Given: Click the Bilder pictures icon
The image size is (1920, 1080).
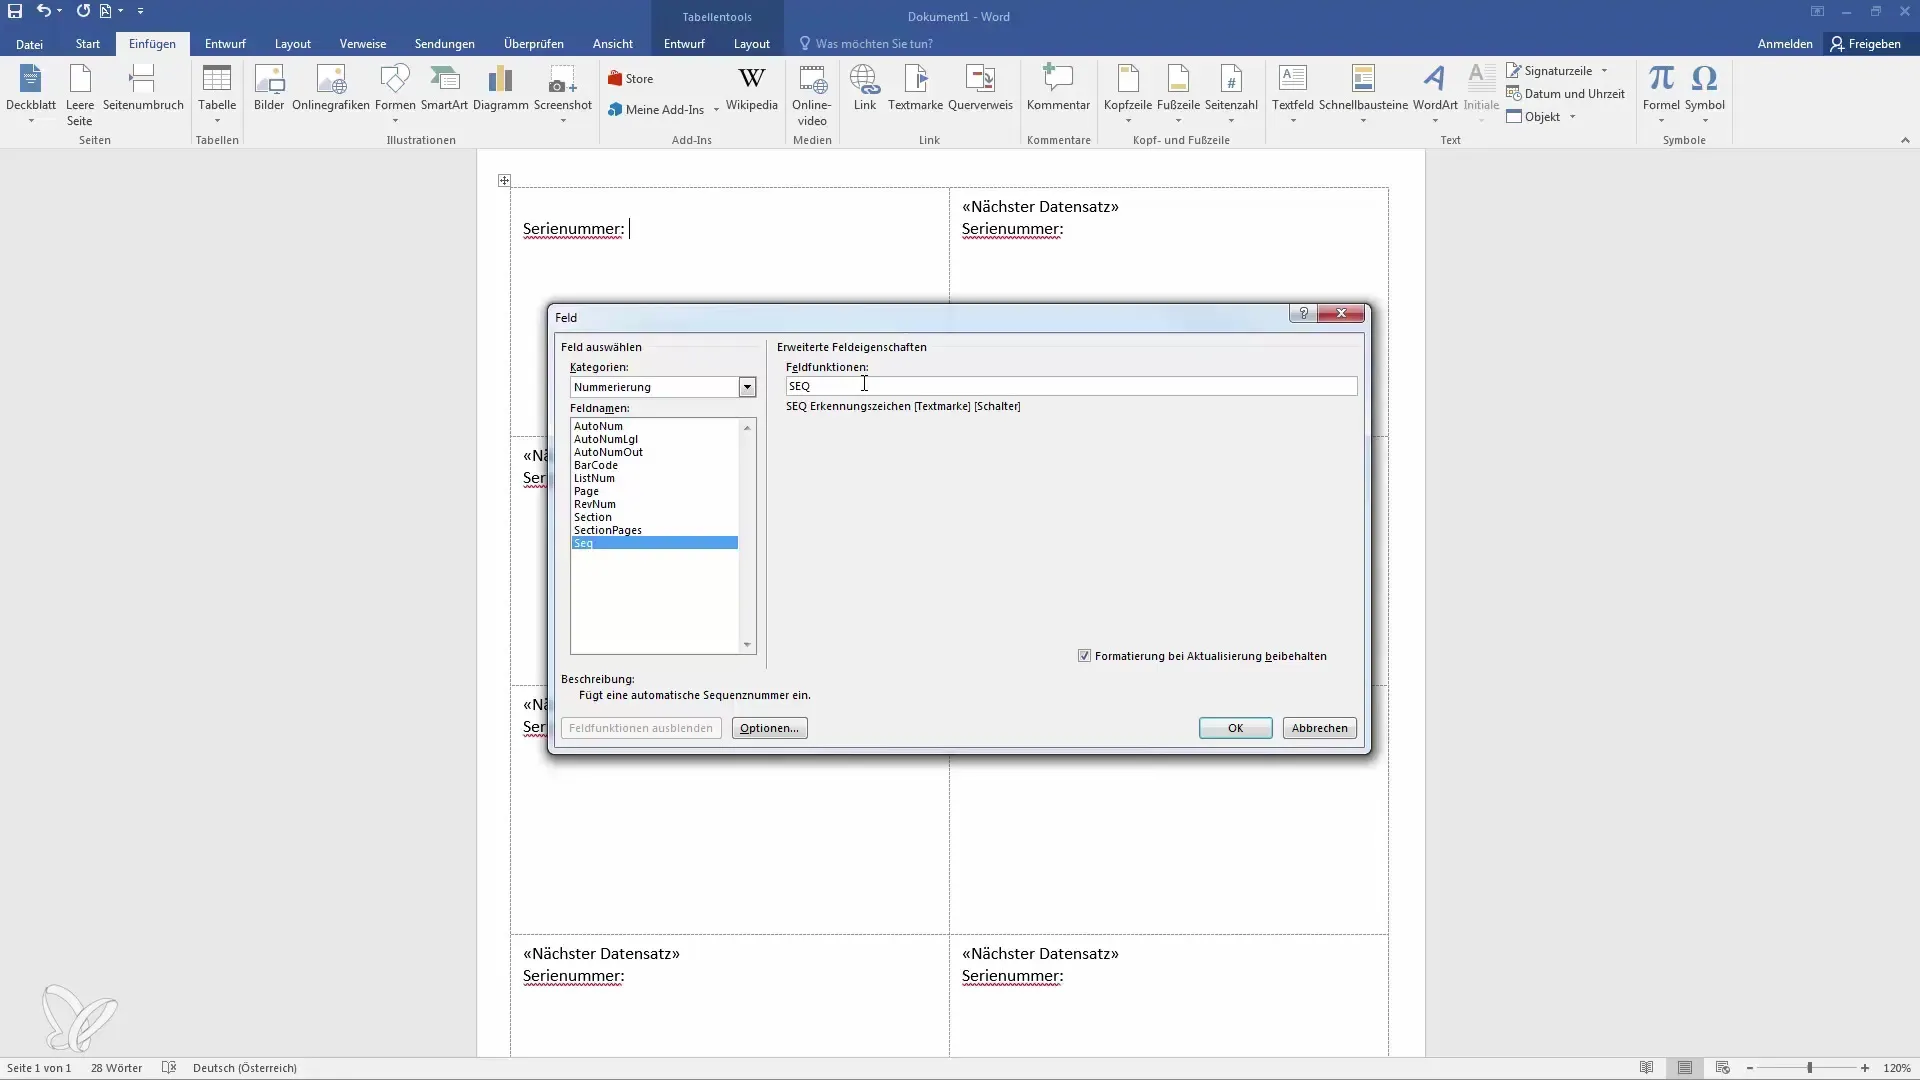Looking at the screenshot, I should coord(269,88).
